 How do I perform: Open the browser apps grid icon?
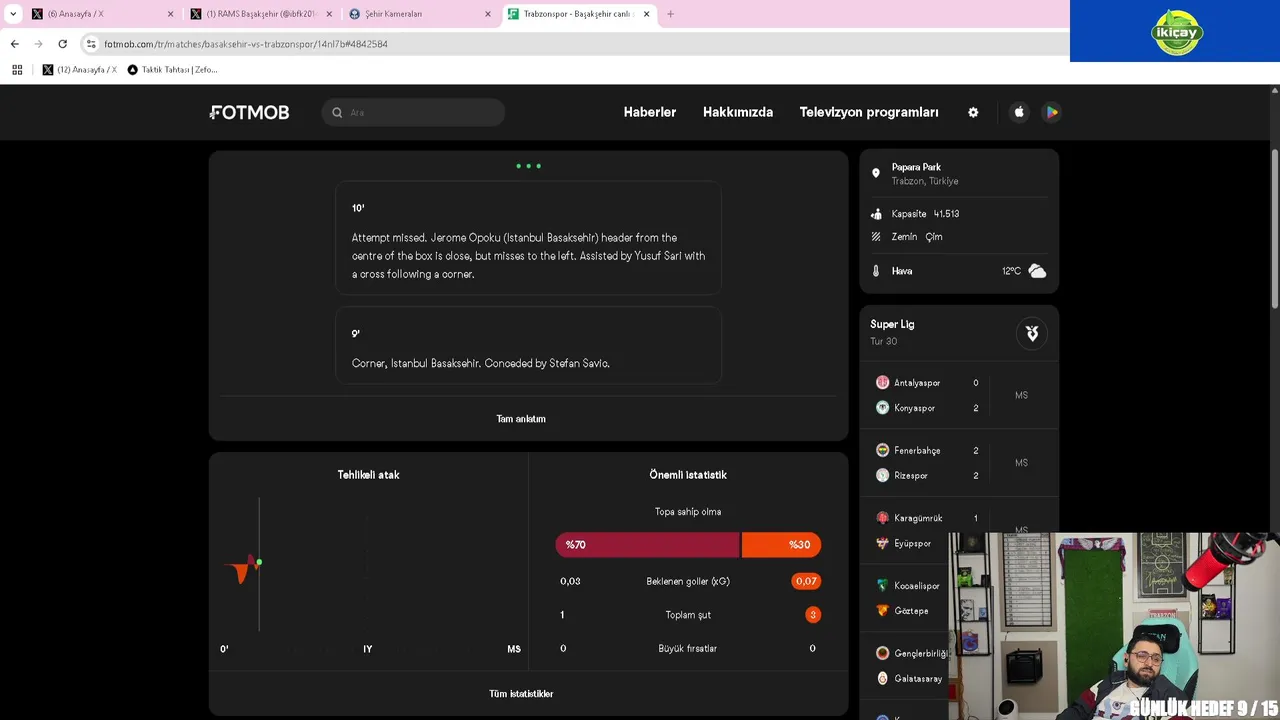pos(17,70)
